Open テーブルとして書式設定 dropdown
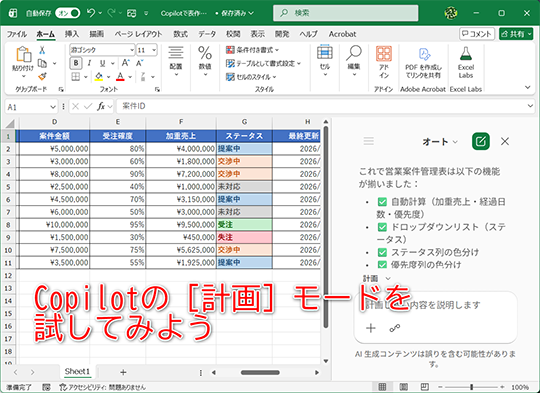Image resolution: width=540 pixels, height=393 pixels. coord(263,63)
